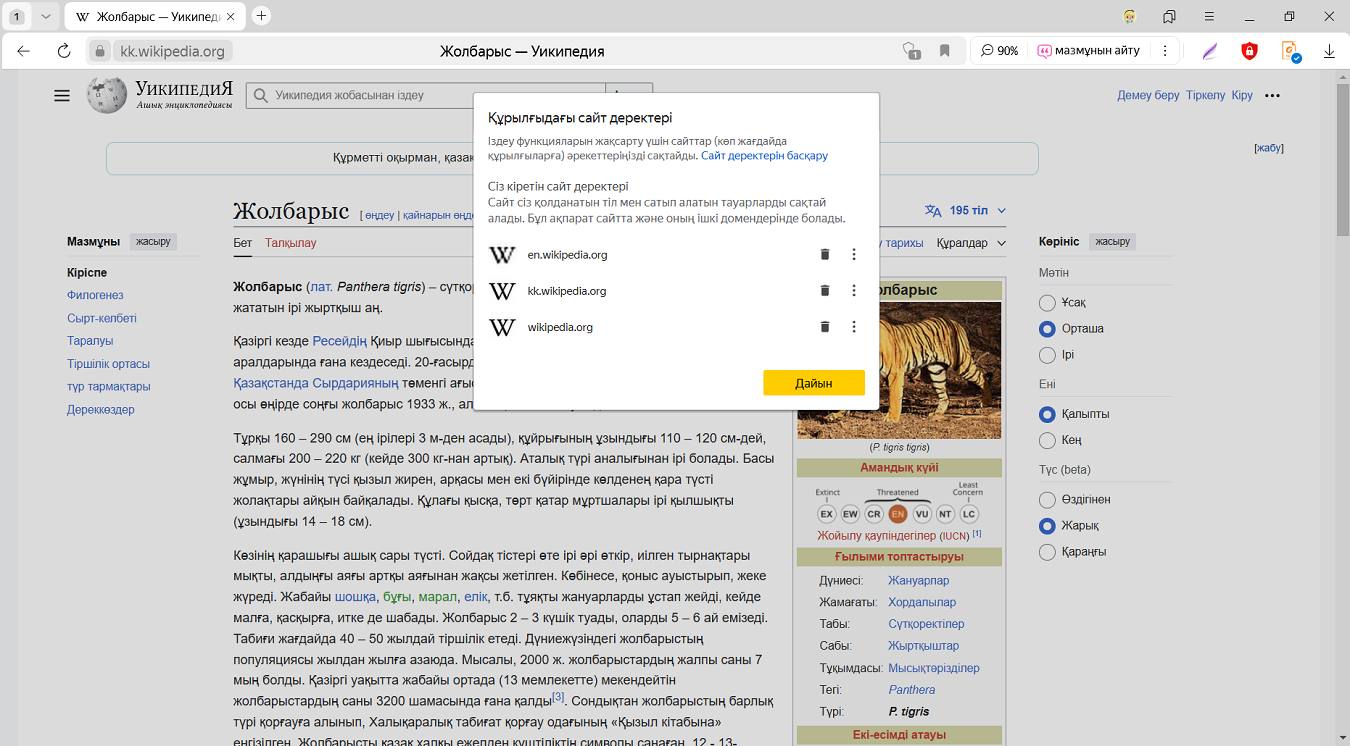Delete en.wikipedia.org site data with trash icon
The width and height of the screenshot is (1350, 746).
(x=825, y=255)
